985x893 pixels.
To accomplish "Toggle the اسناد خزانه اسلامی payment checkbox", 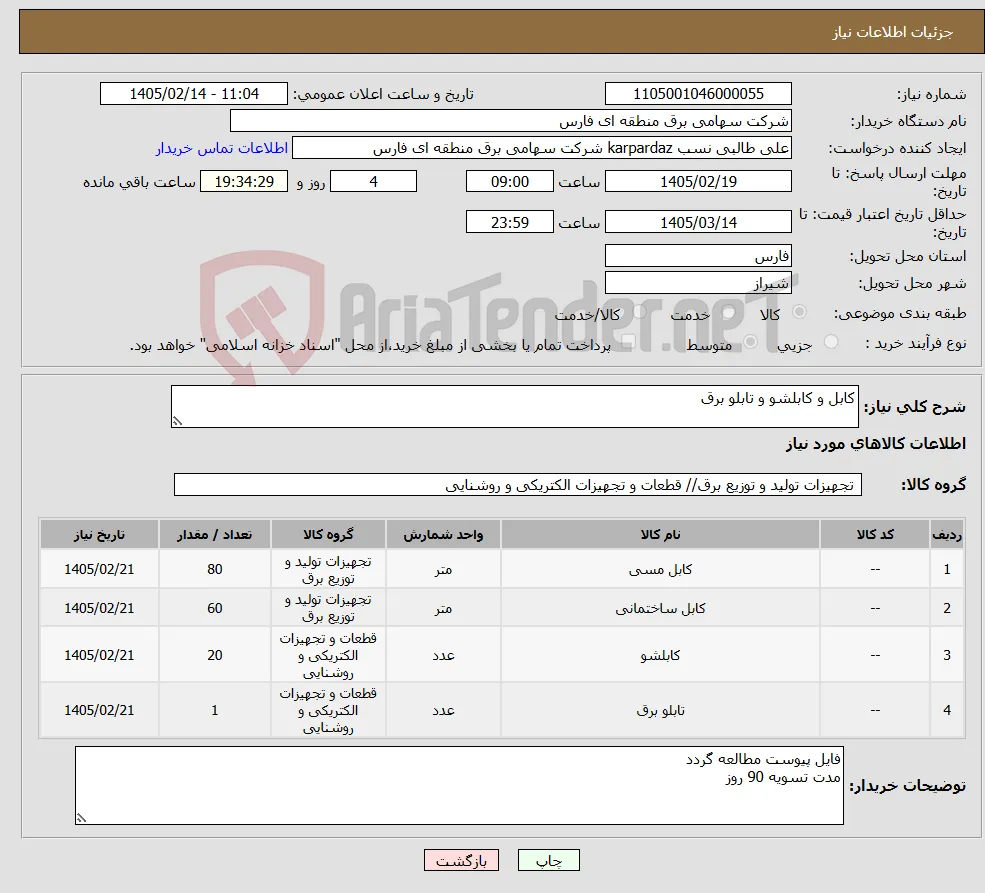I will click(628, 342).
